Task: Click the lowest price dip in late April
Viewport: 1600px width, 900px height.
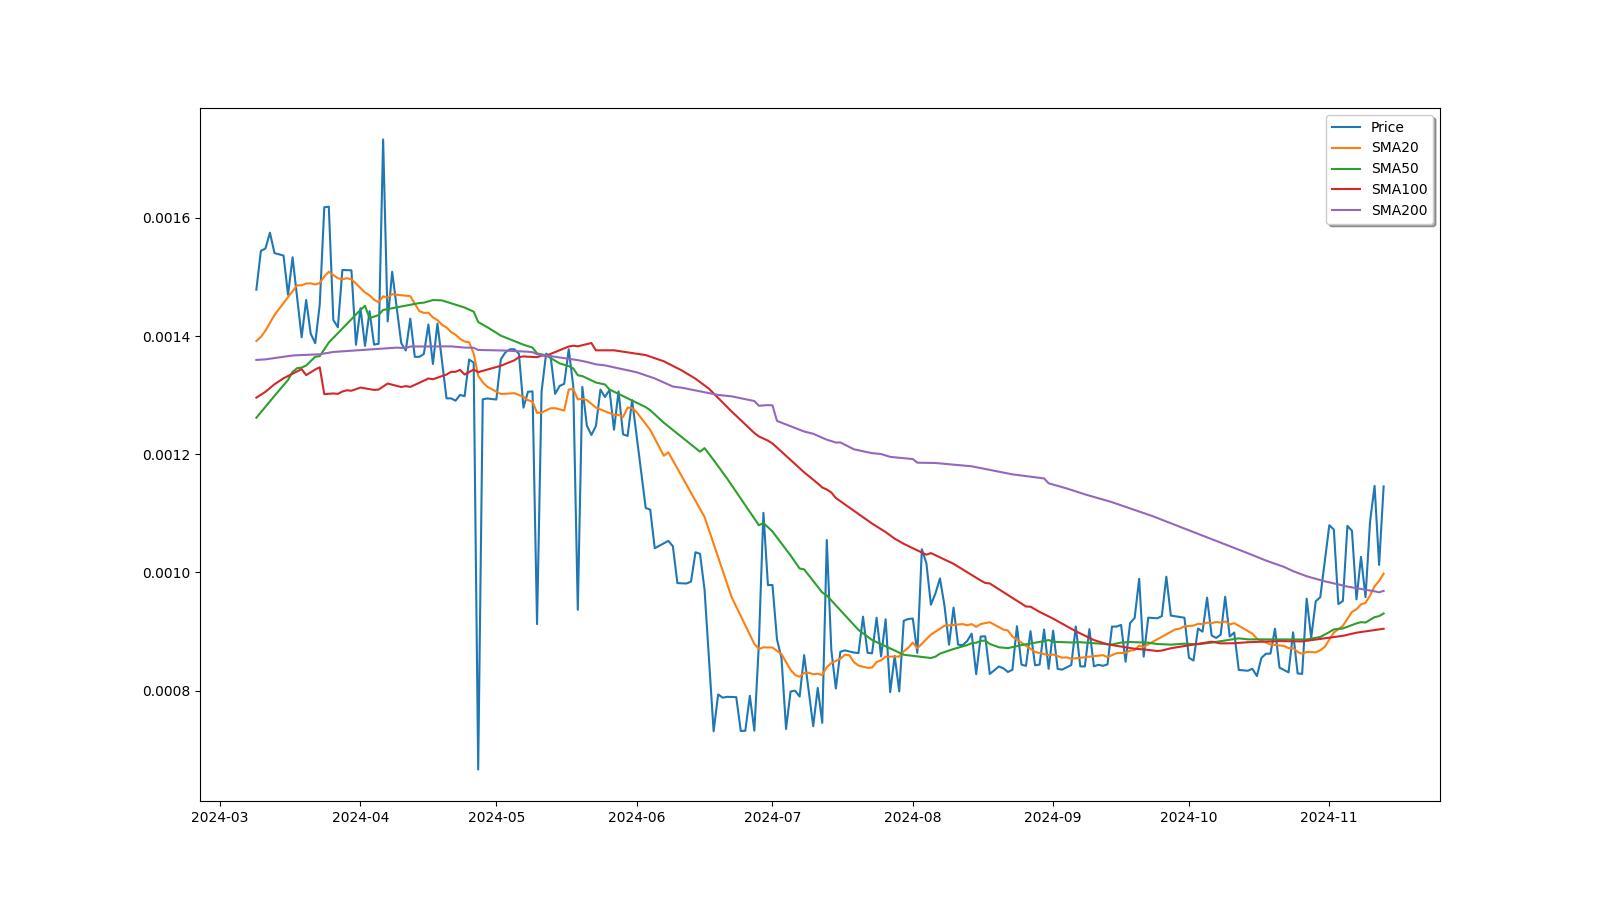Action: pyautogui.click(x=478, y=769)
